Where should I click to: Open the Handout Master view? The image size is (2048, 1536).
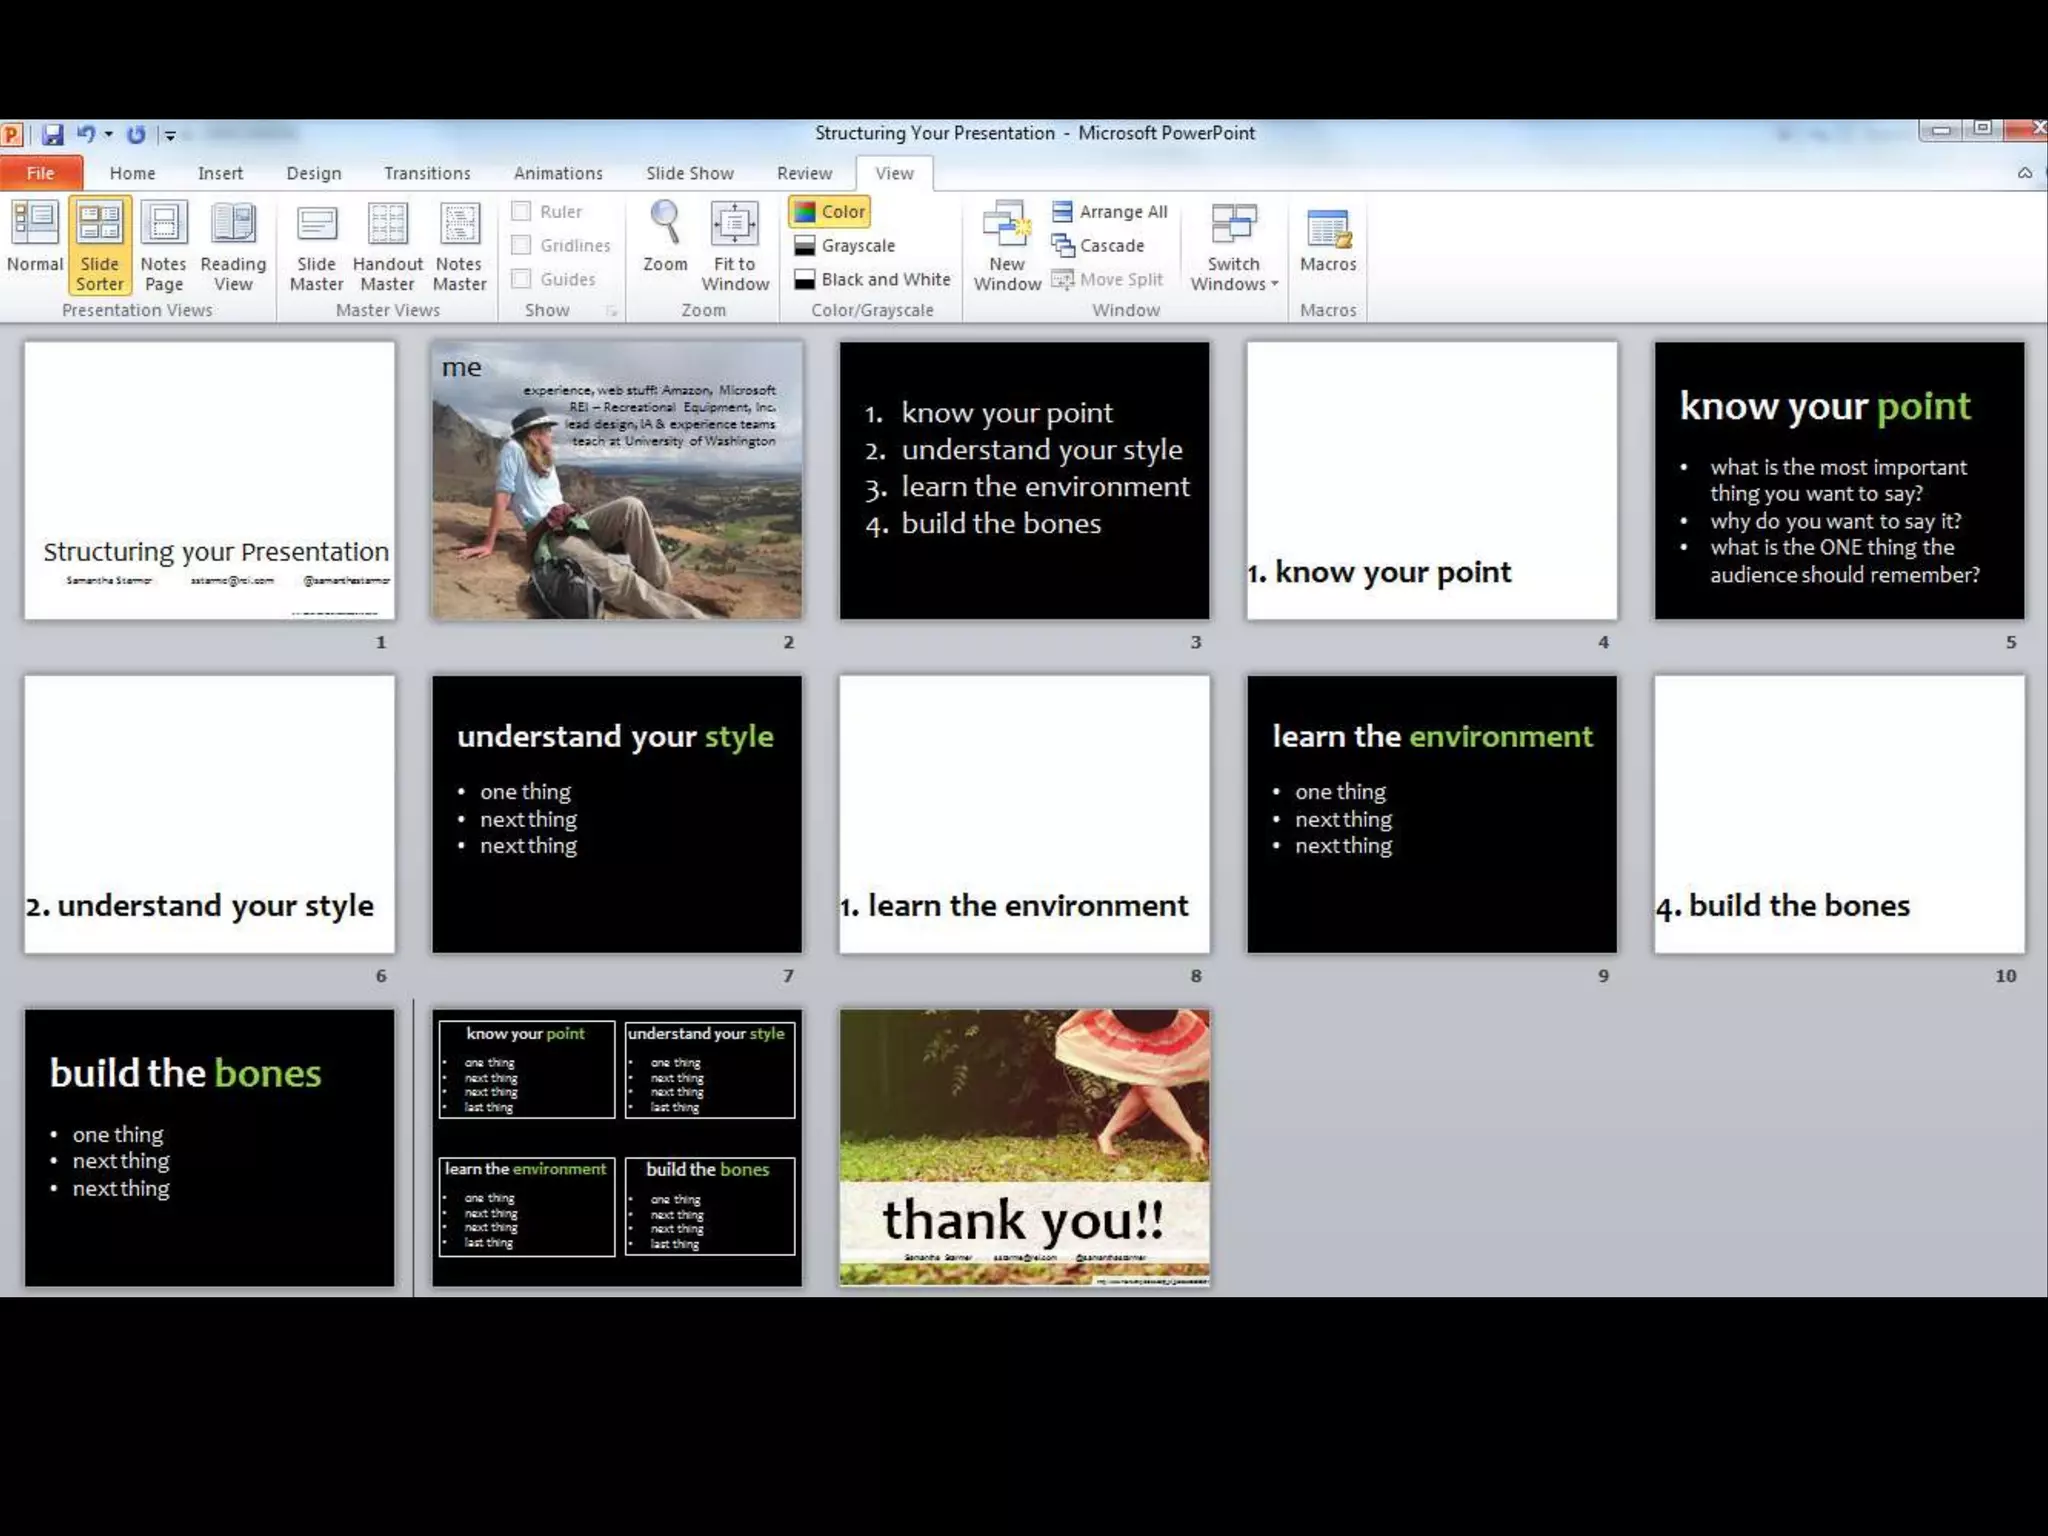click(x=387, y=246)
